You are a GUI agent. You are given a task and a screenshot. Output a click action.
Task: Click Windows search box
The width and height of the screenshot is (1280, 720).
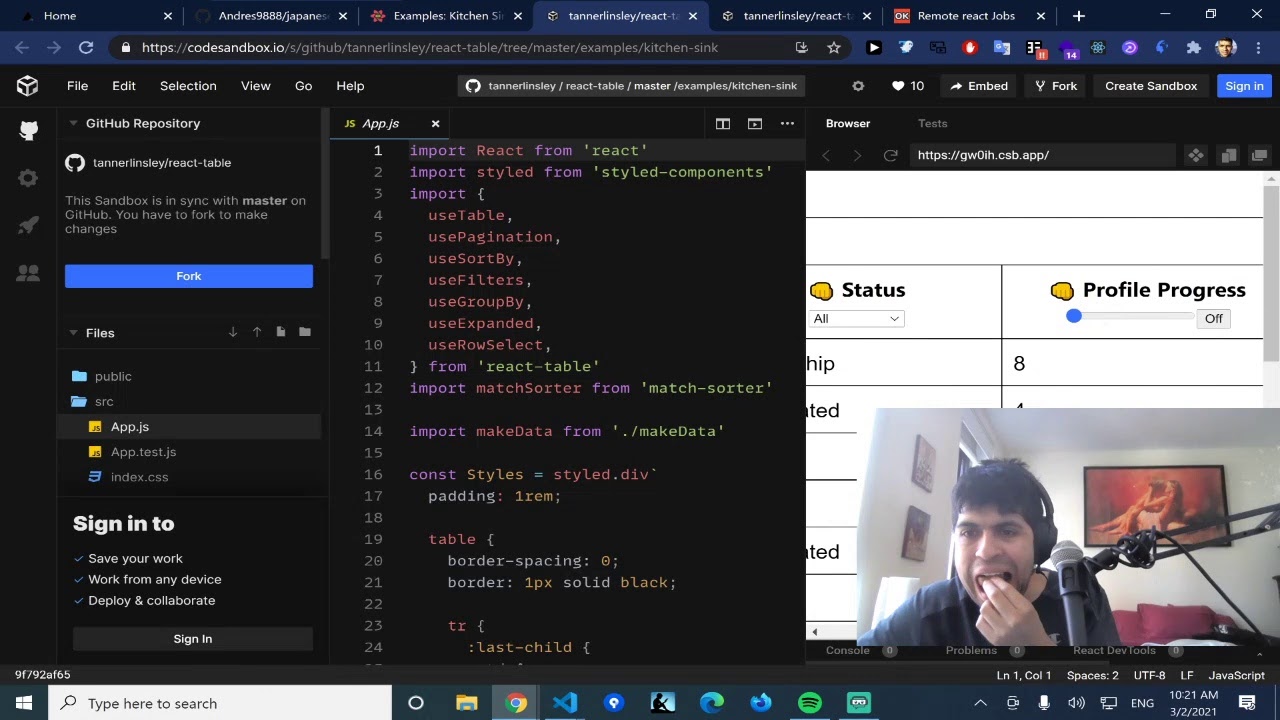pos(220,703)
